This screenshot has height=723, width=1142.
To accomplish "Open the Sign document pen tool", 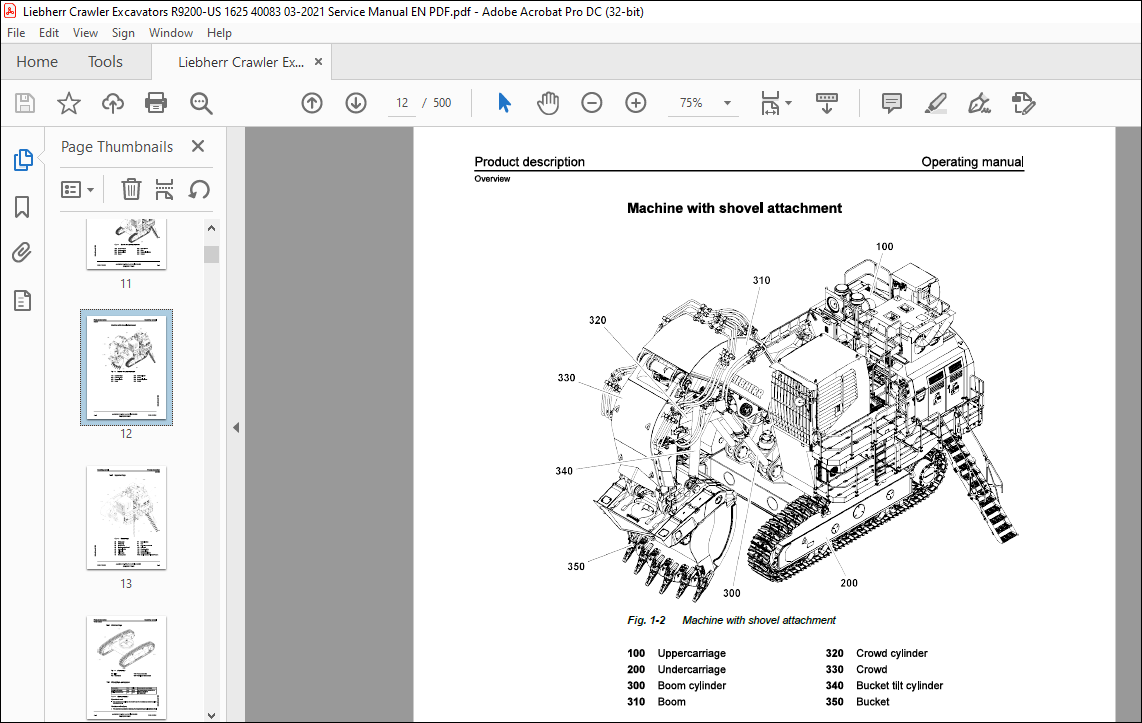I will [x=980, y=103].
